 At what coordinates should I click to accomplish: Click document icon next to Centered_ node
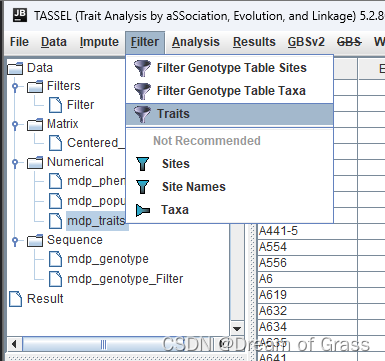click(x=55, y=143)
